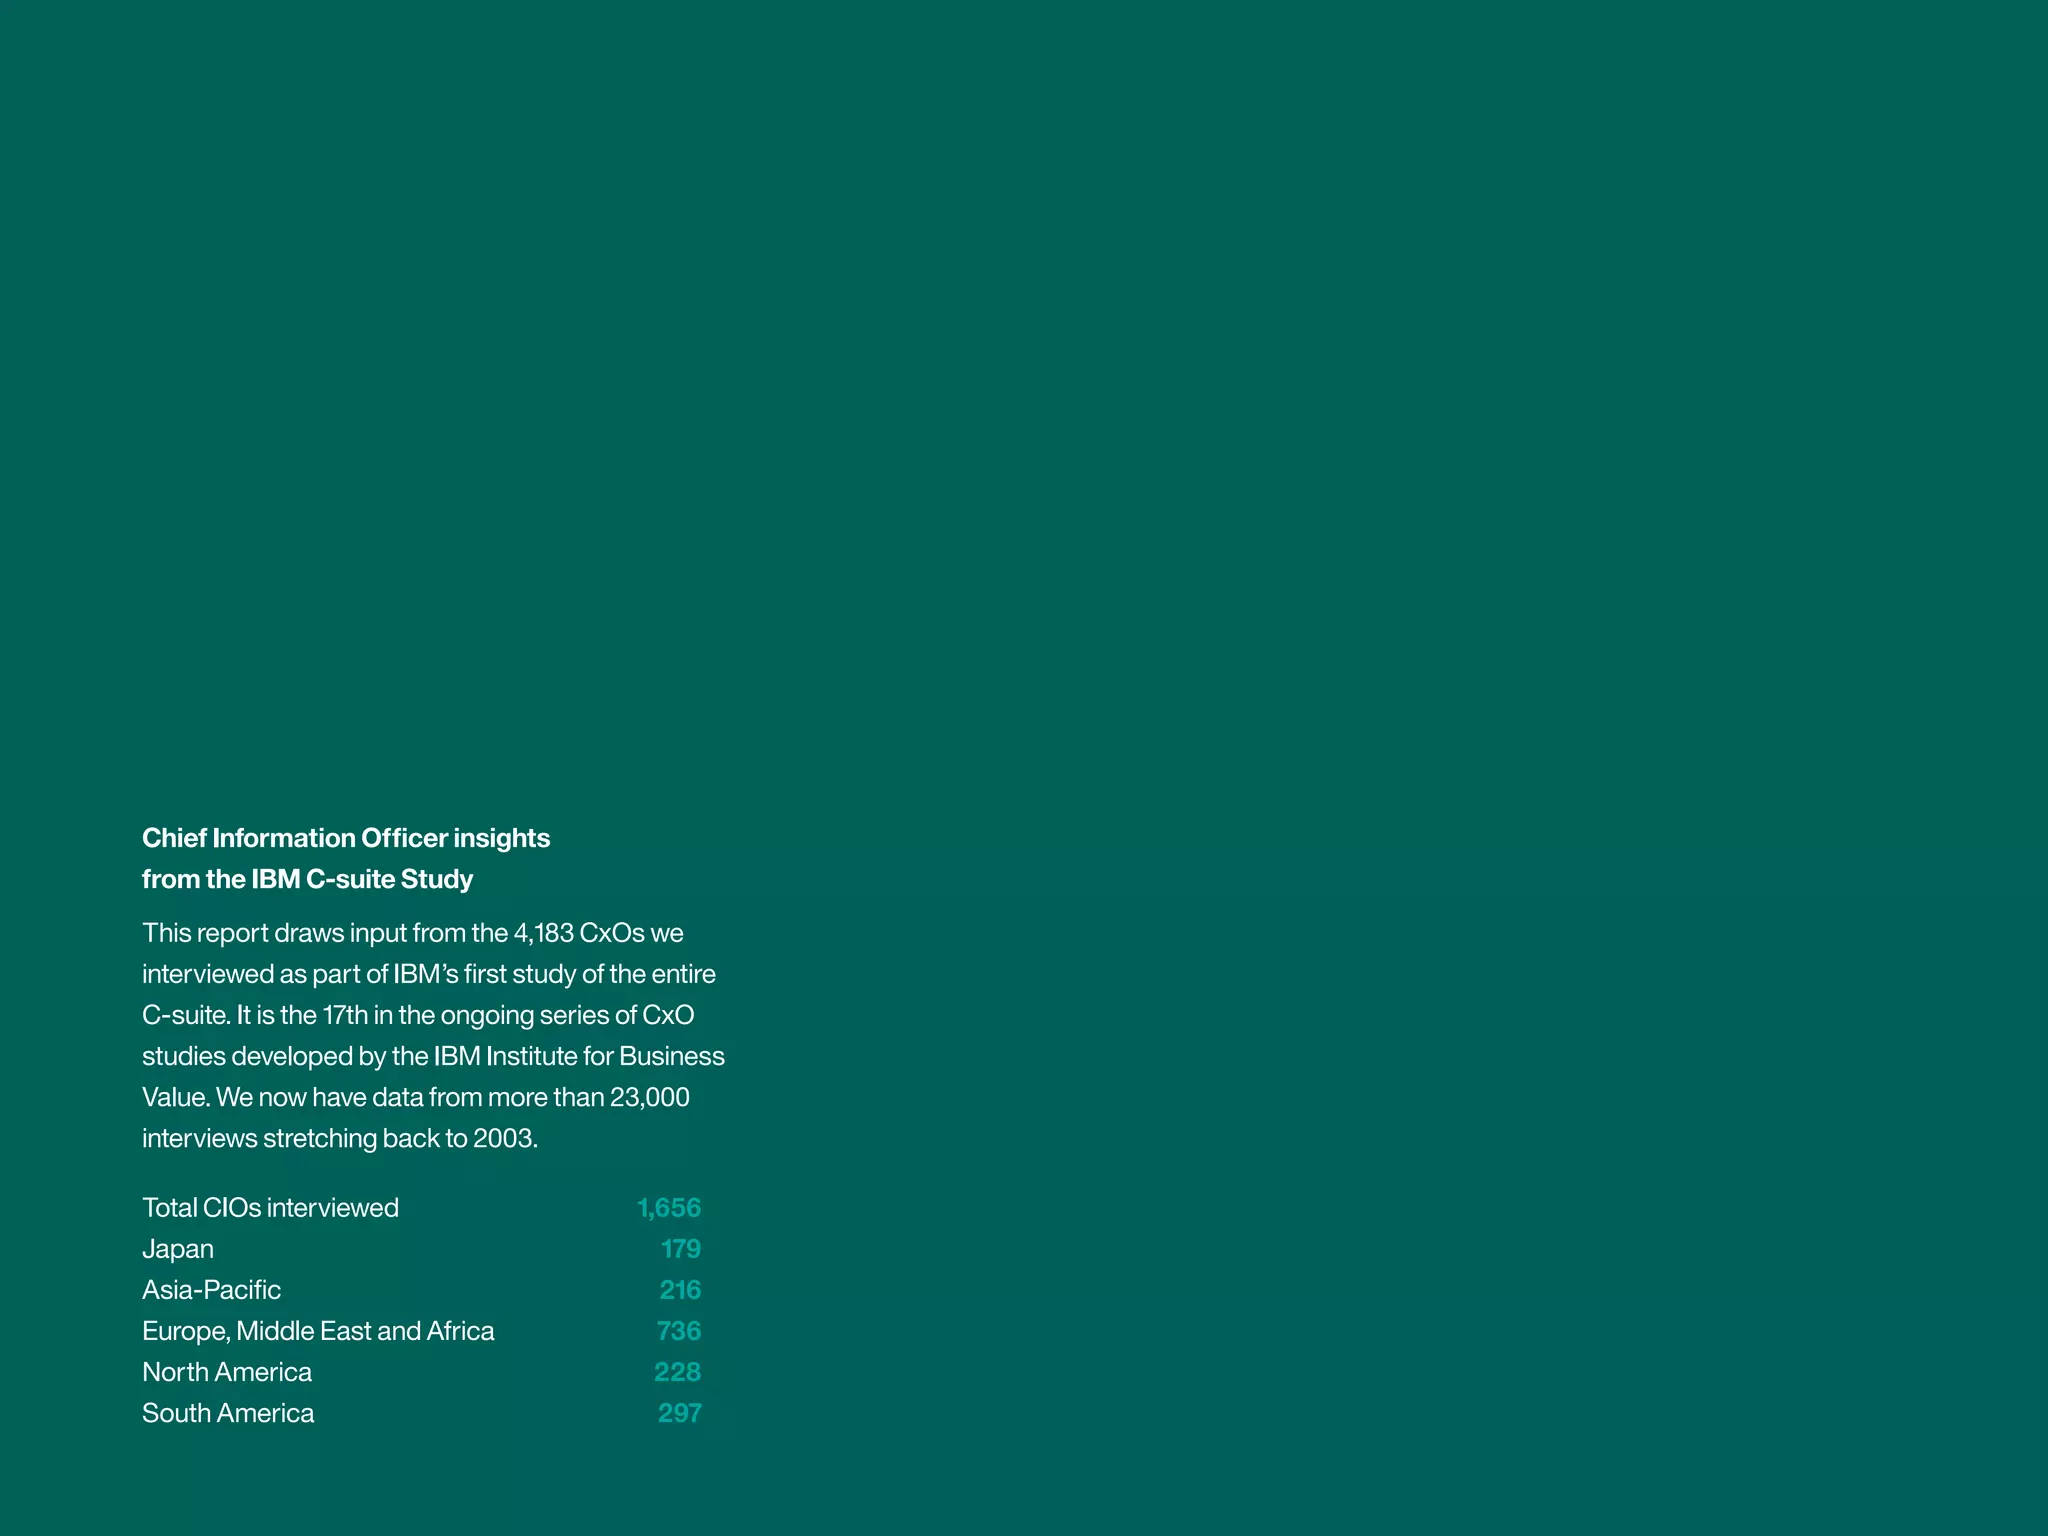
Task: Select the 'Asia-Pacific' row label
Action: click(x=211, y=1290)
